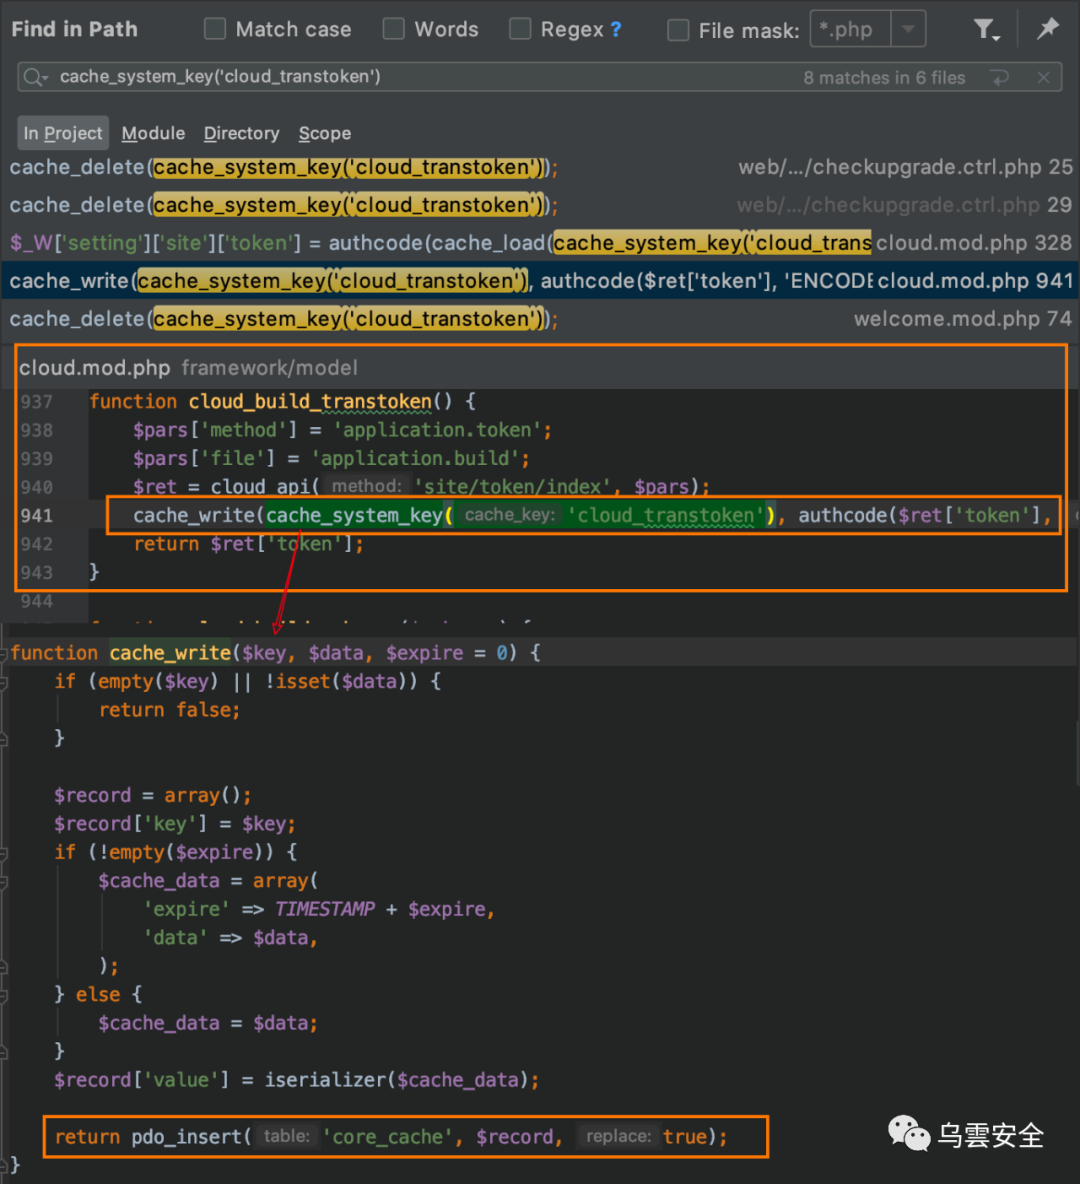Select result cloud.mod.php line 328

click(540, 242)
